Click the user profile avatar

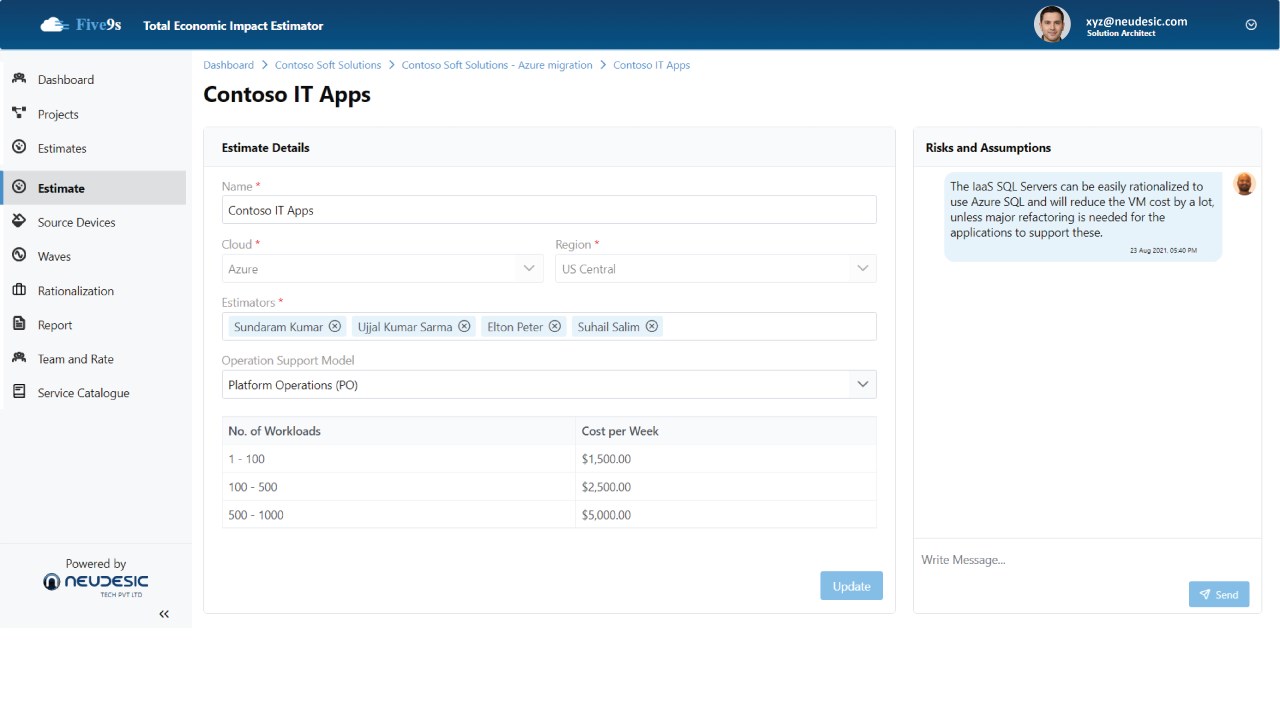[1052, 24]
